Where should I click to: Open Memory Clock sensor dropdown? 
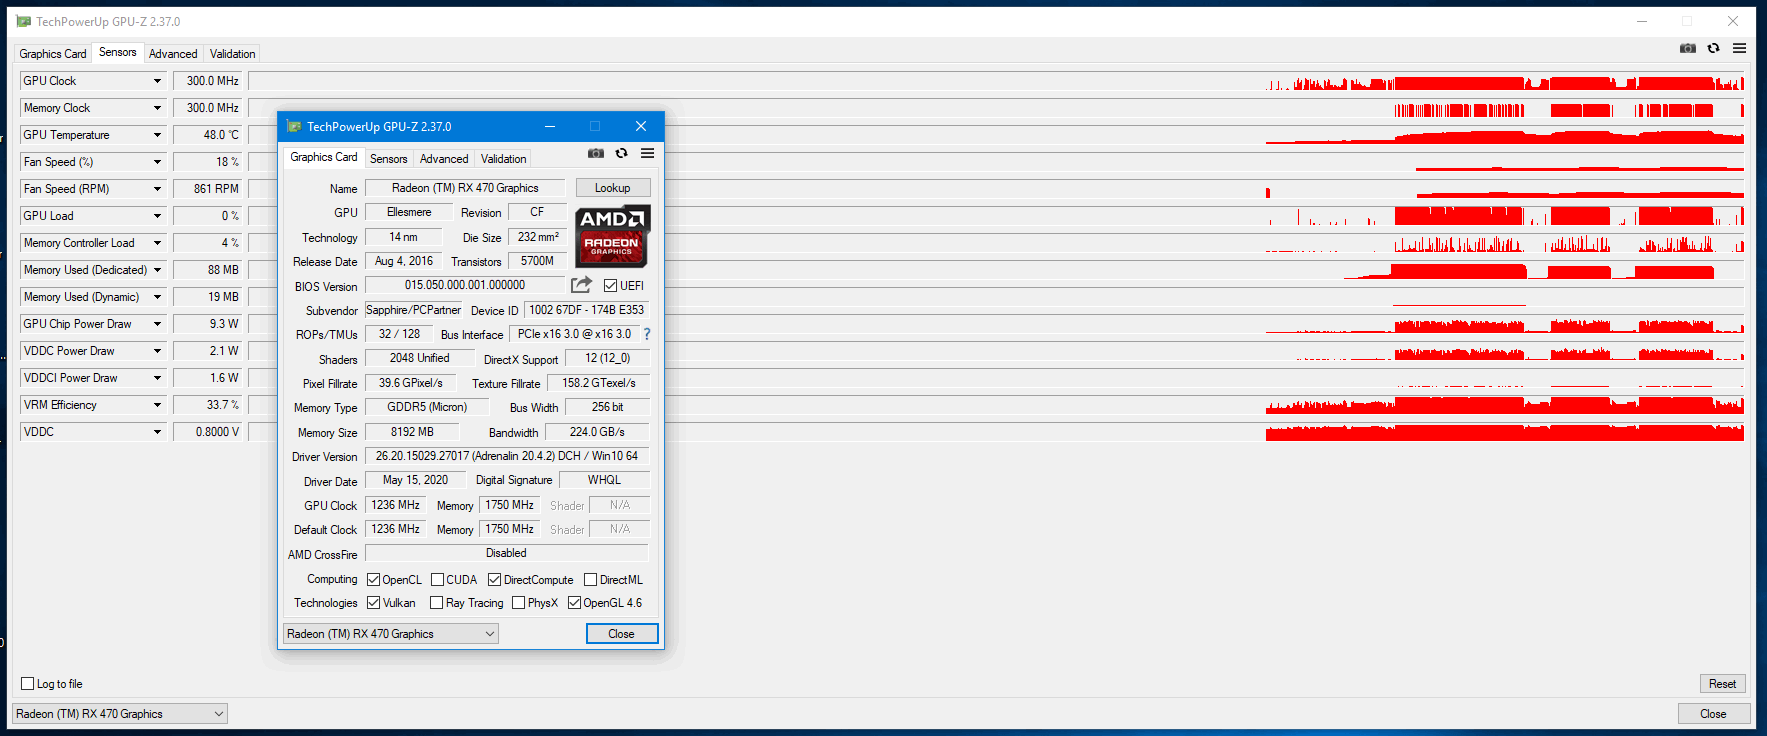pos(157,108)
